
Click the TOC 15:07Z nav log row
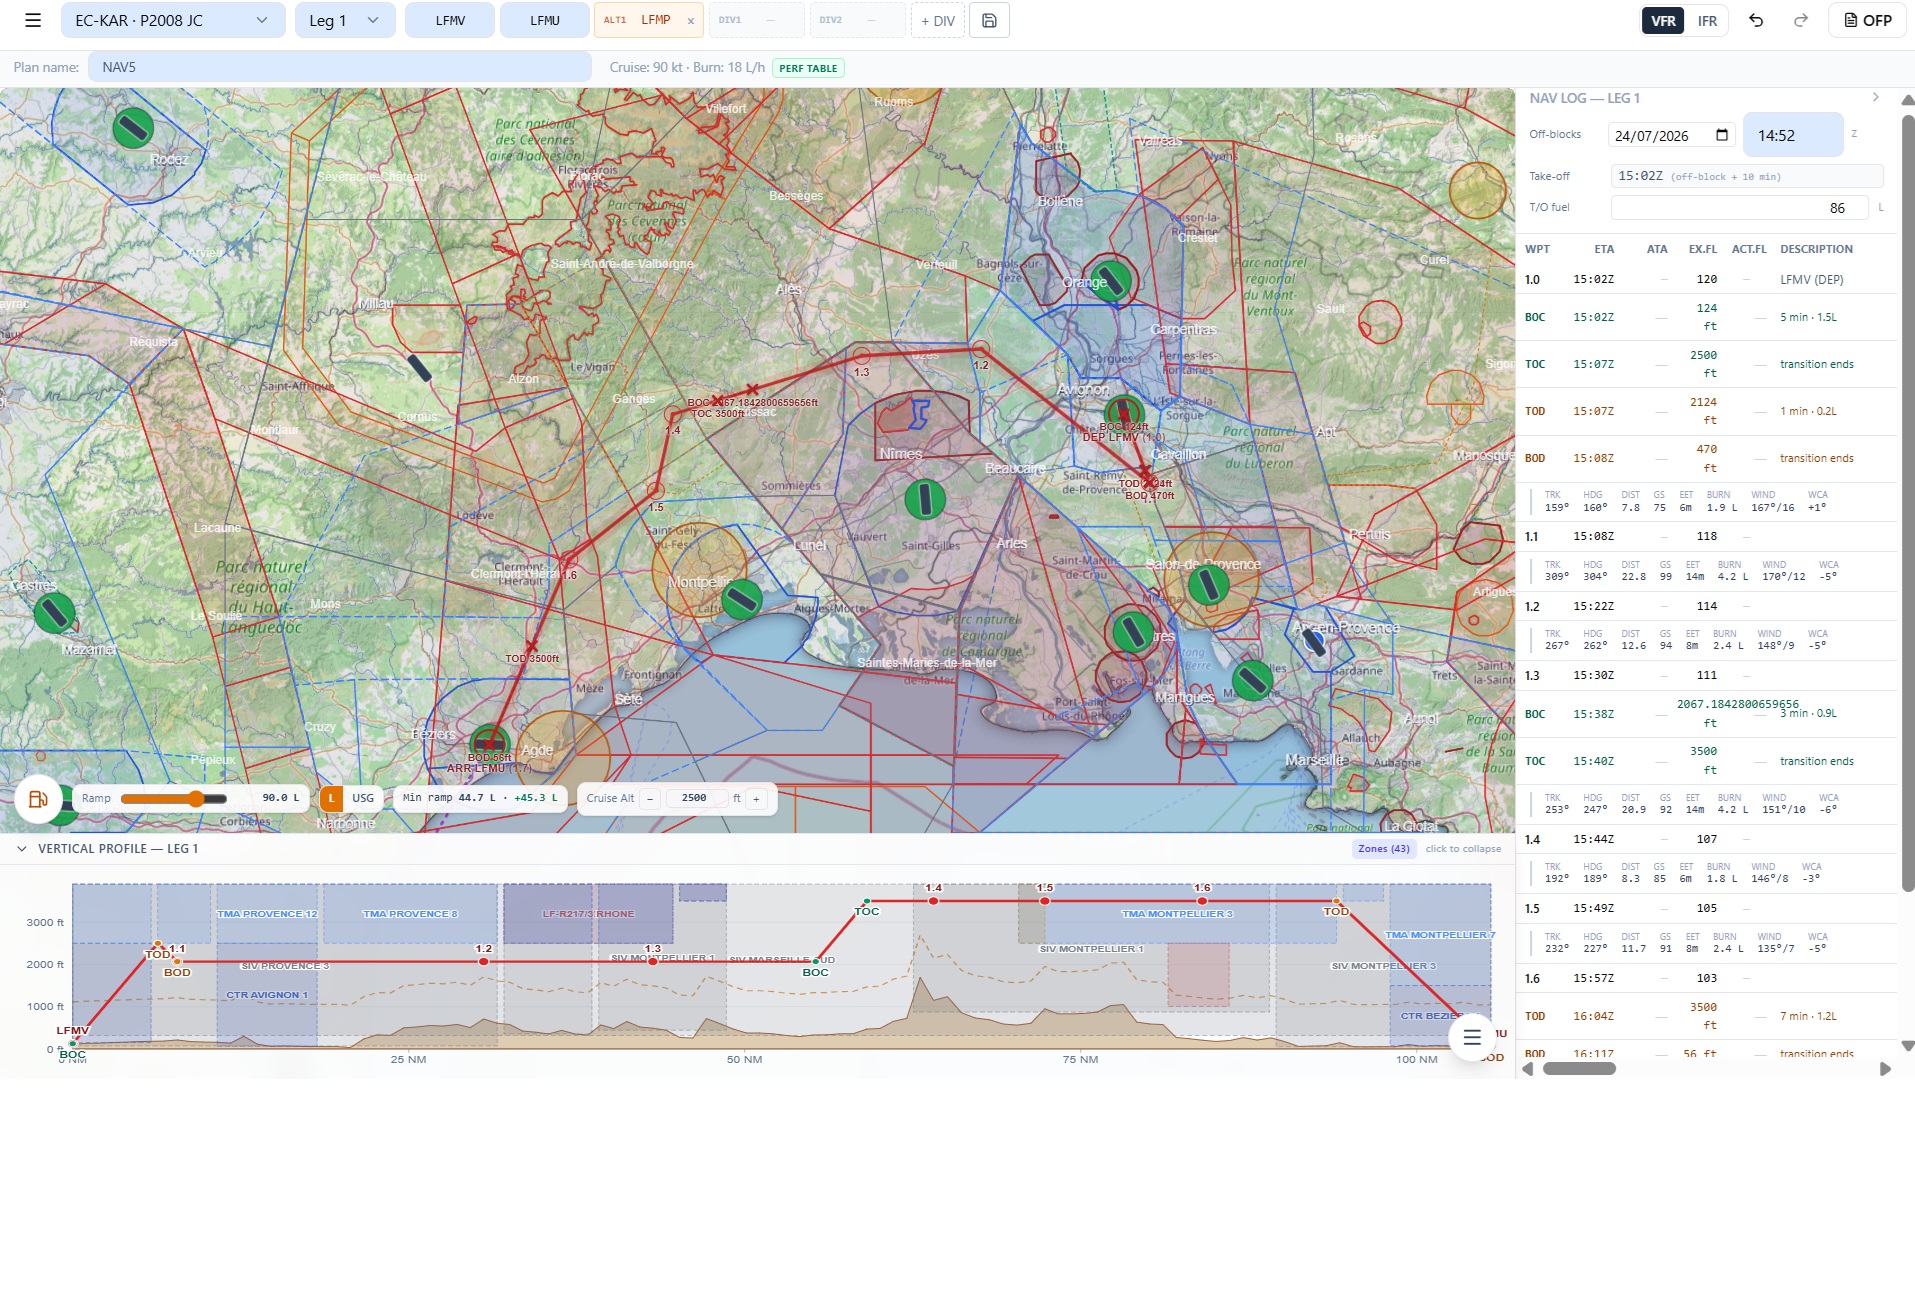coord(1707,364)
